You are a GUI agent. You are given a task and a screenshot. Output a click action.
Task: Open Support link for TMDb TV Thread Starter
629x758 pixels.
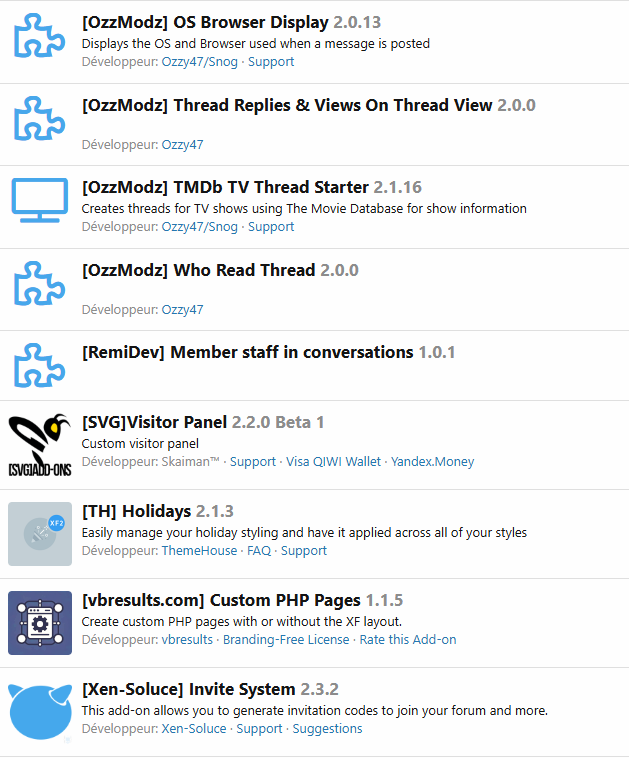[x=271, y=227]
